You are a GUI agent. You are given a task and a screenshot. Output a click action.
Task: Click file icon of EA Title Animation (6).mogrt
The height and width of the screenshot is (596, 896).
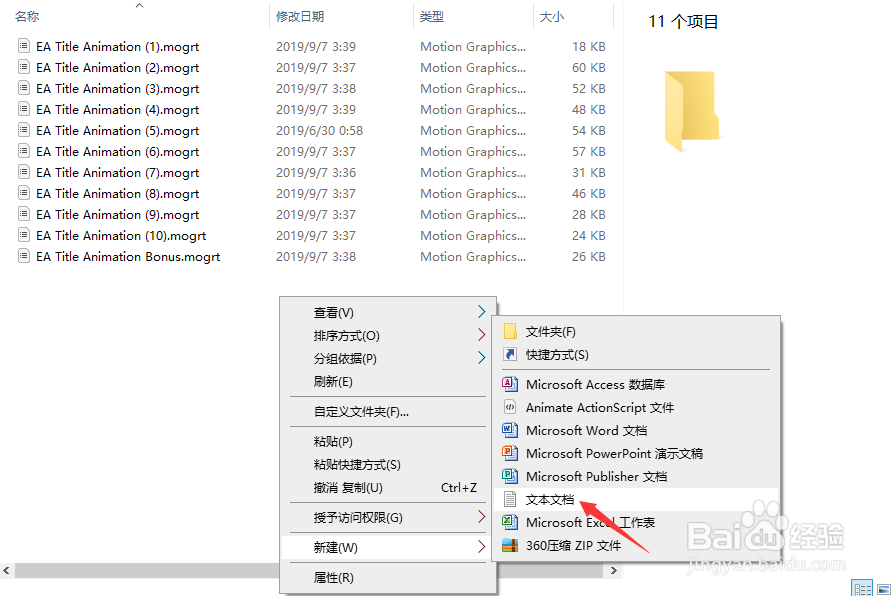pos(23,151)
